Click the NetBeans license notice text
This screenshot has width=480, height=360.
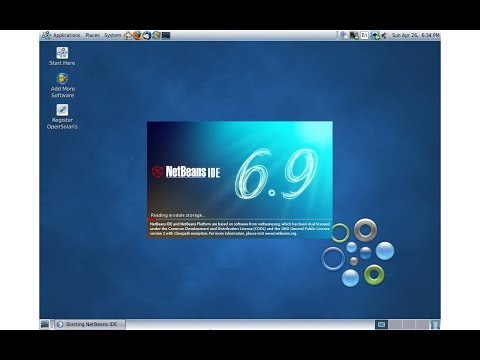(240, 229)
